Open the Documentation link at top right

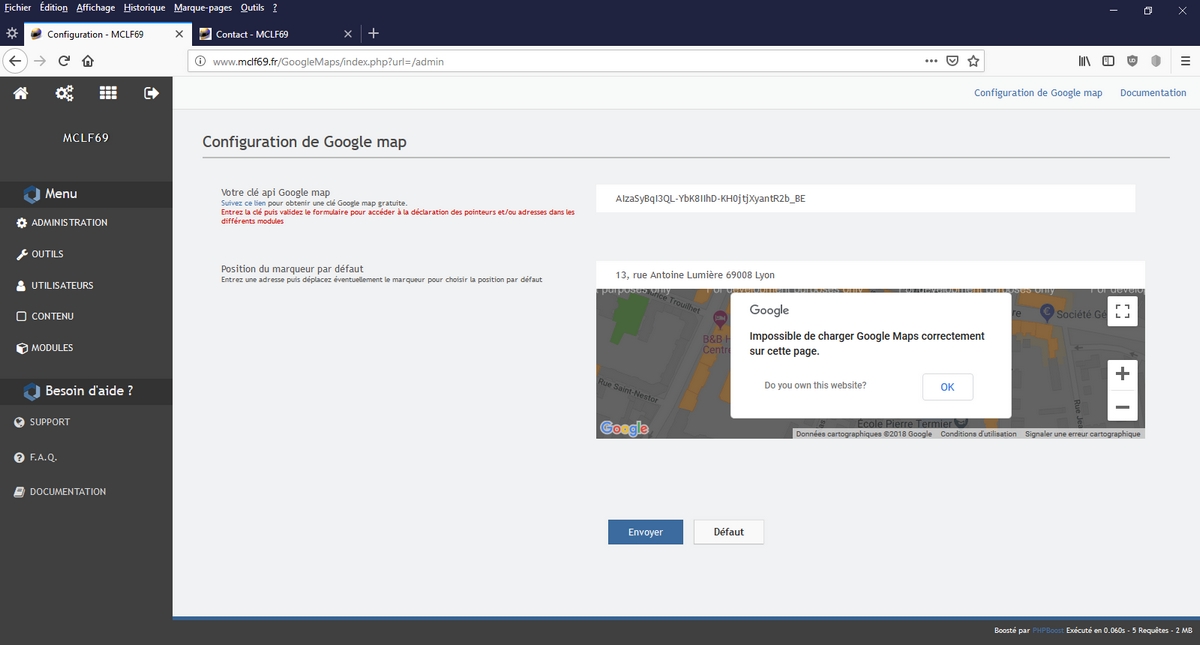(1153, 93)
